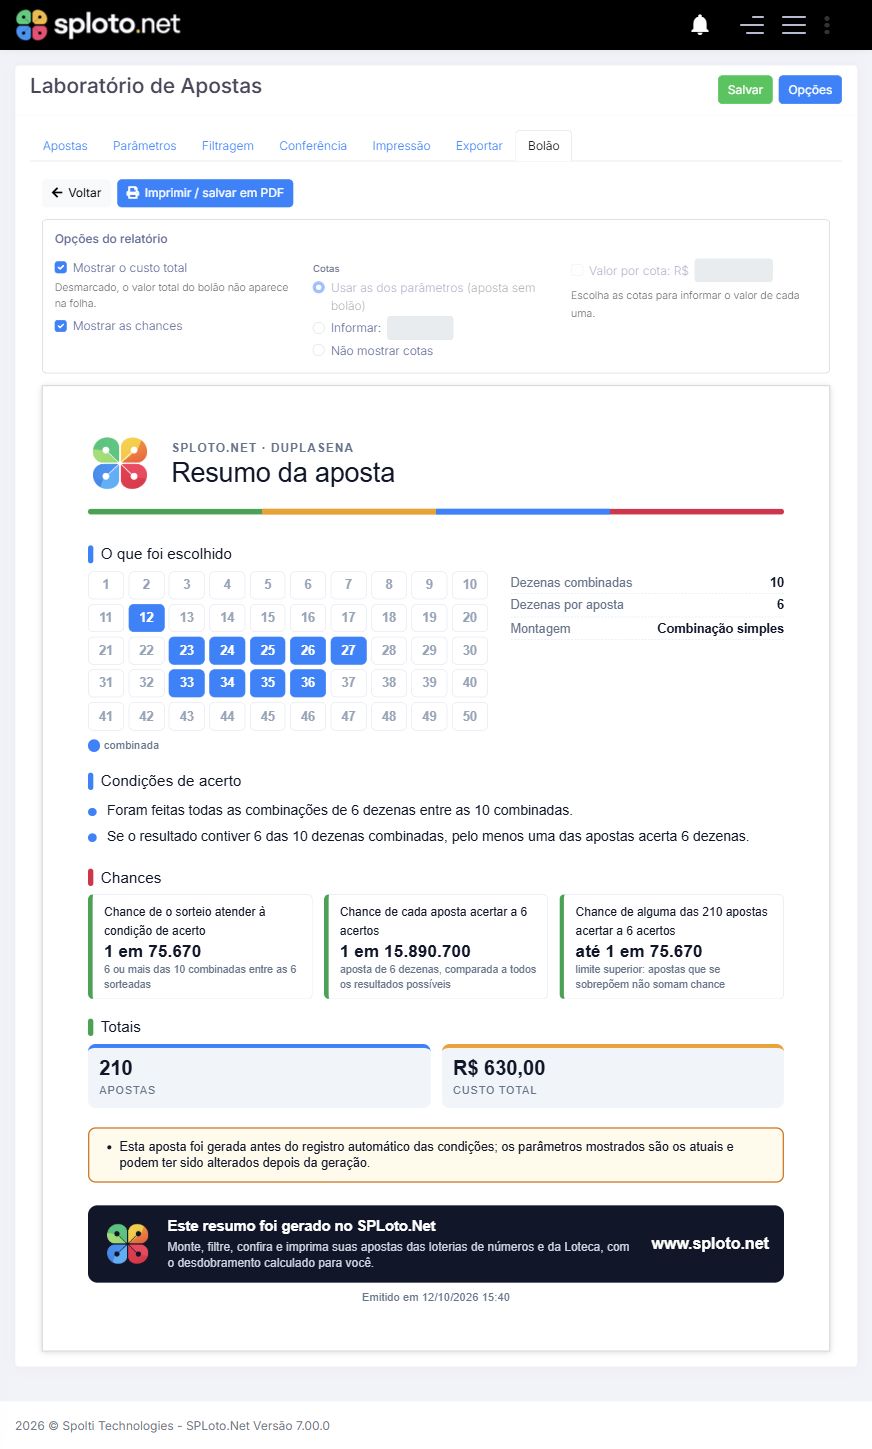Open the vertical dots overflow menu
This screenshot has height=1449, width=872.
pyautogui.click(x=827, y=25)
